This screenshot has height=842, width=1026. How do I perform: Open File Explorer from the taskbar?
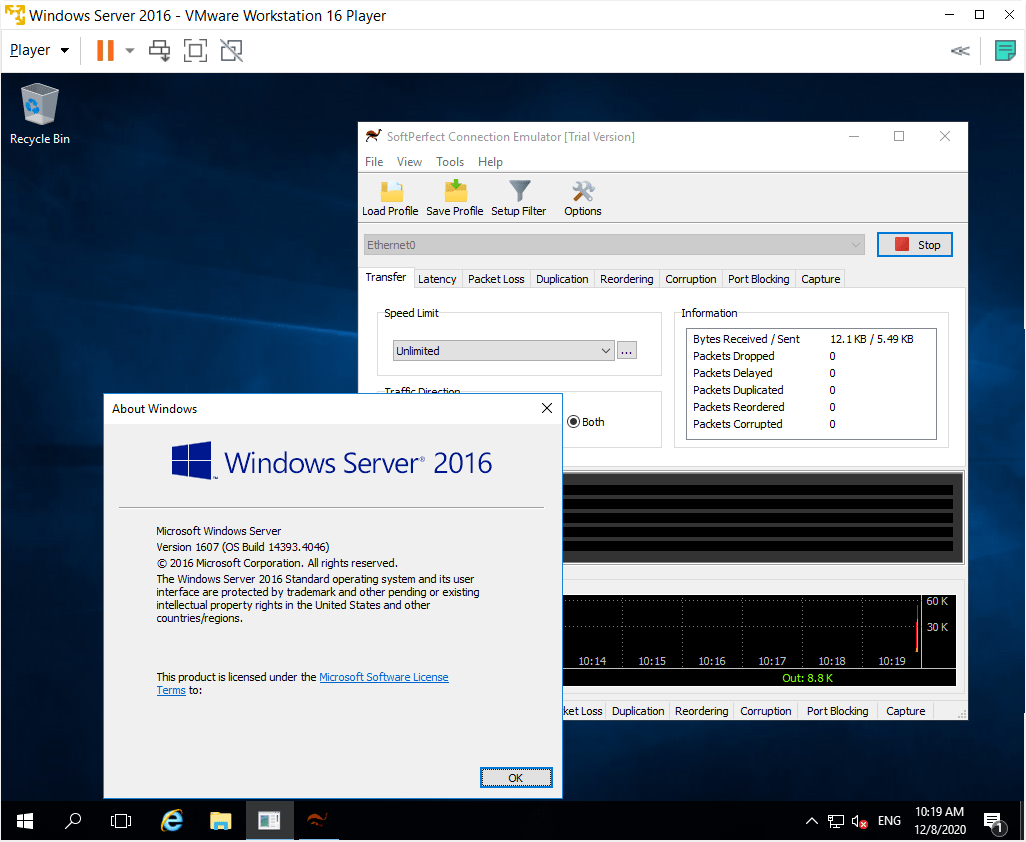point(221,821)
